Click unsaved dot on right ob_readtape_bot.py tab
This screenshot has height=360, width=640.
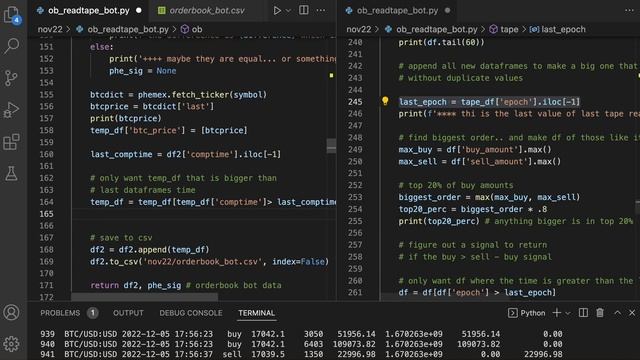coord(447,11)
